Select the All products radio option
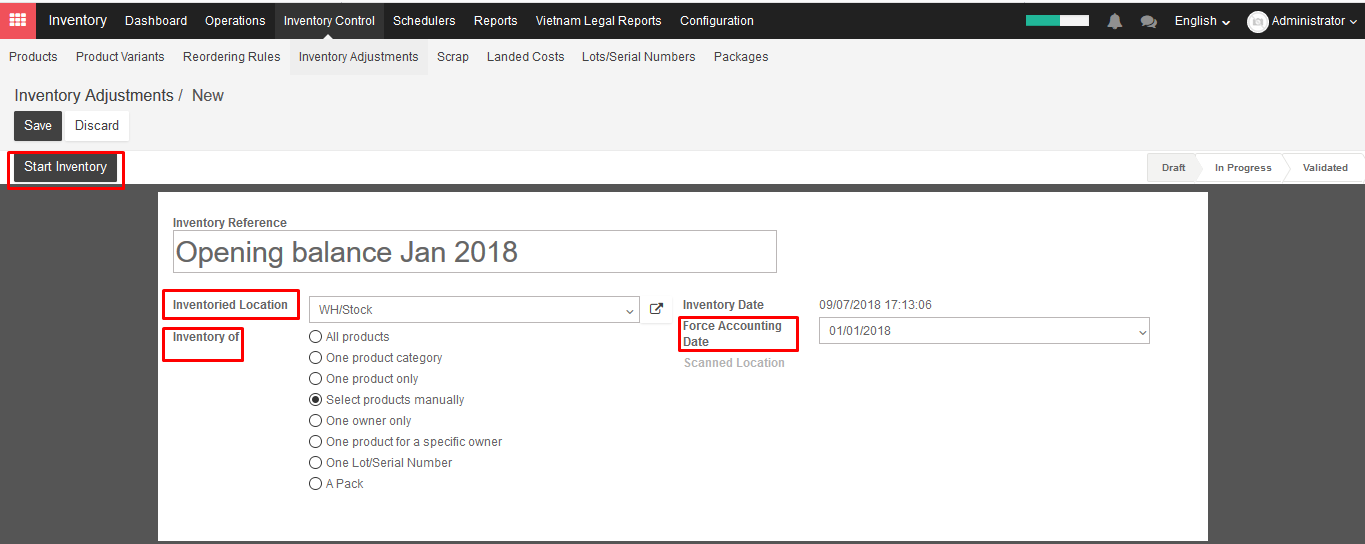The image size is (1365, 544). click(x=316, y=337)
